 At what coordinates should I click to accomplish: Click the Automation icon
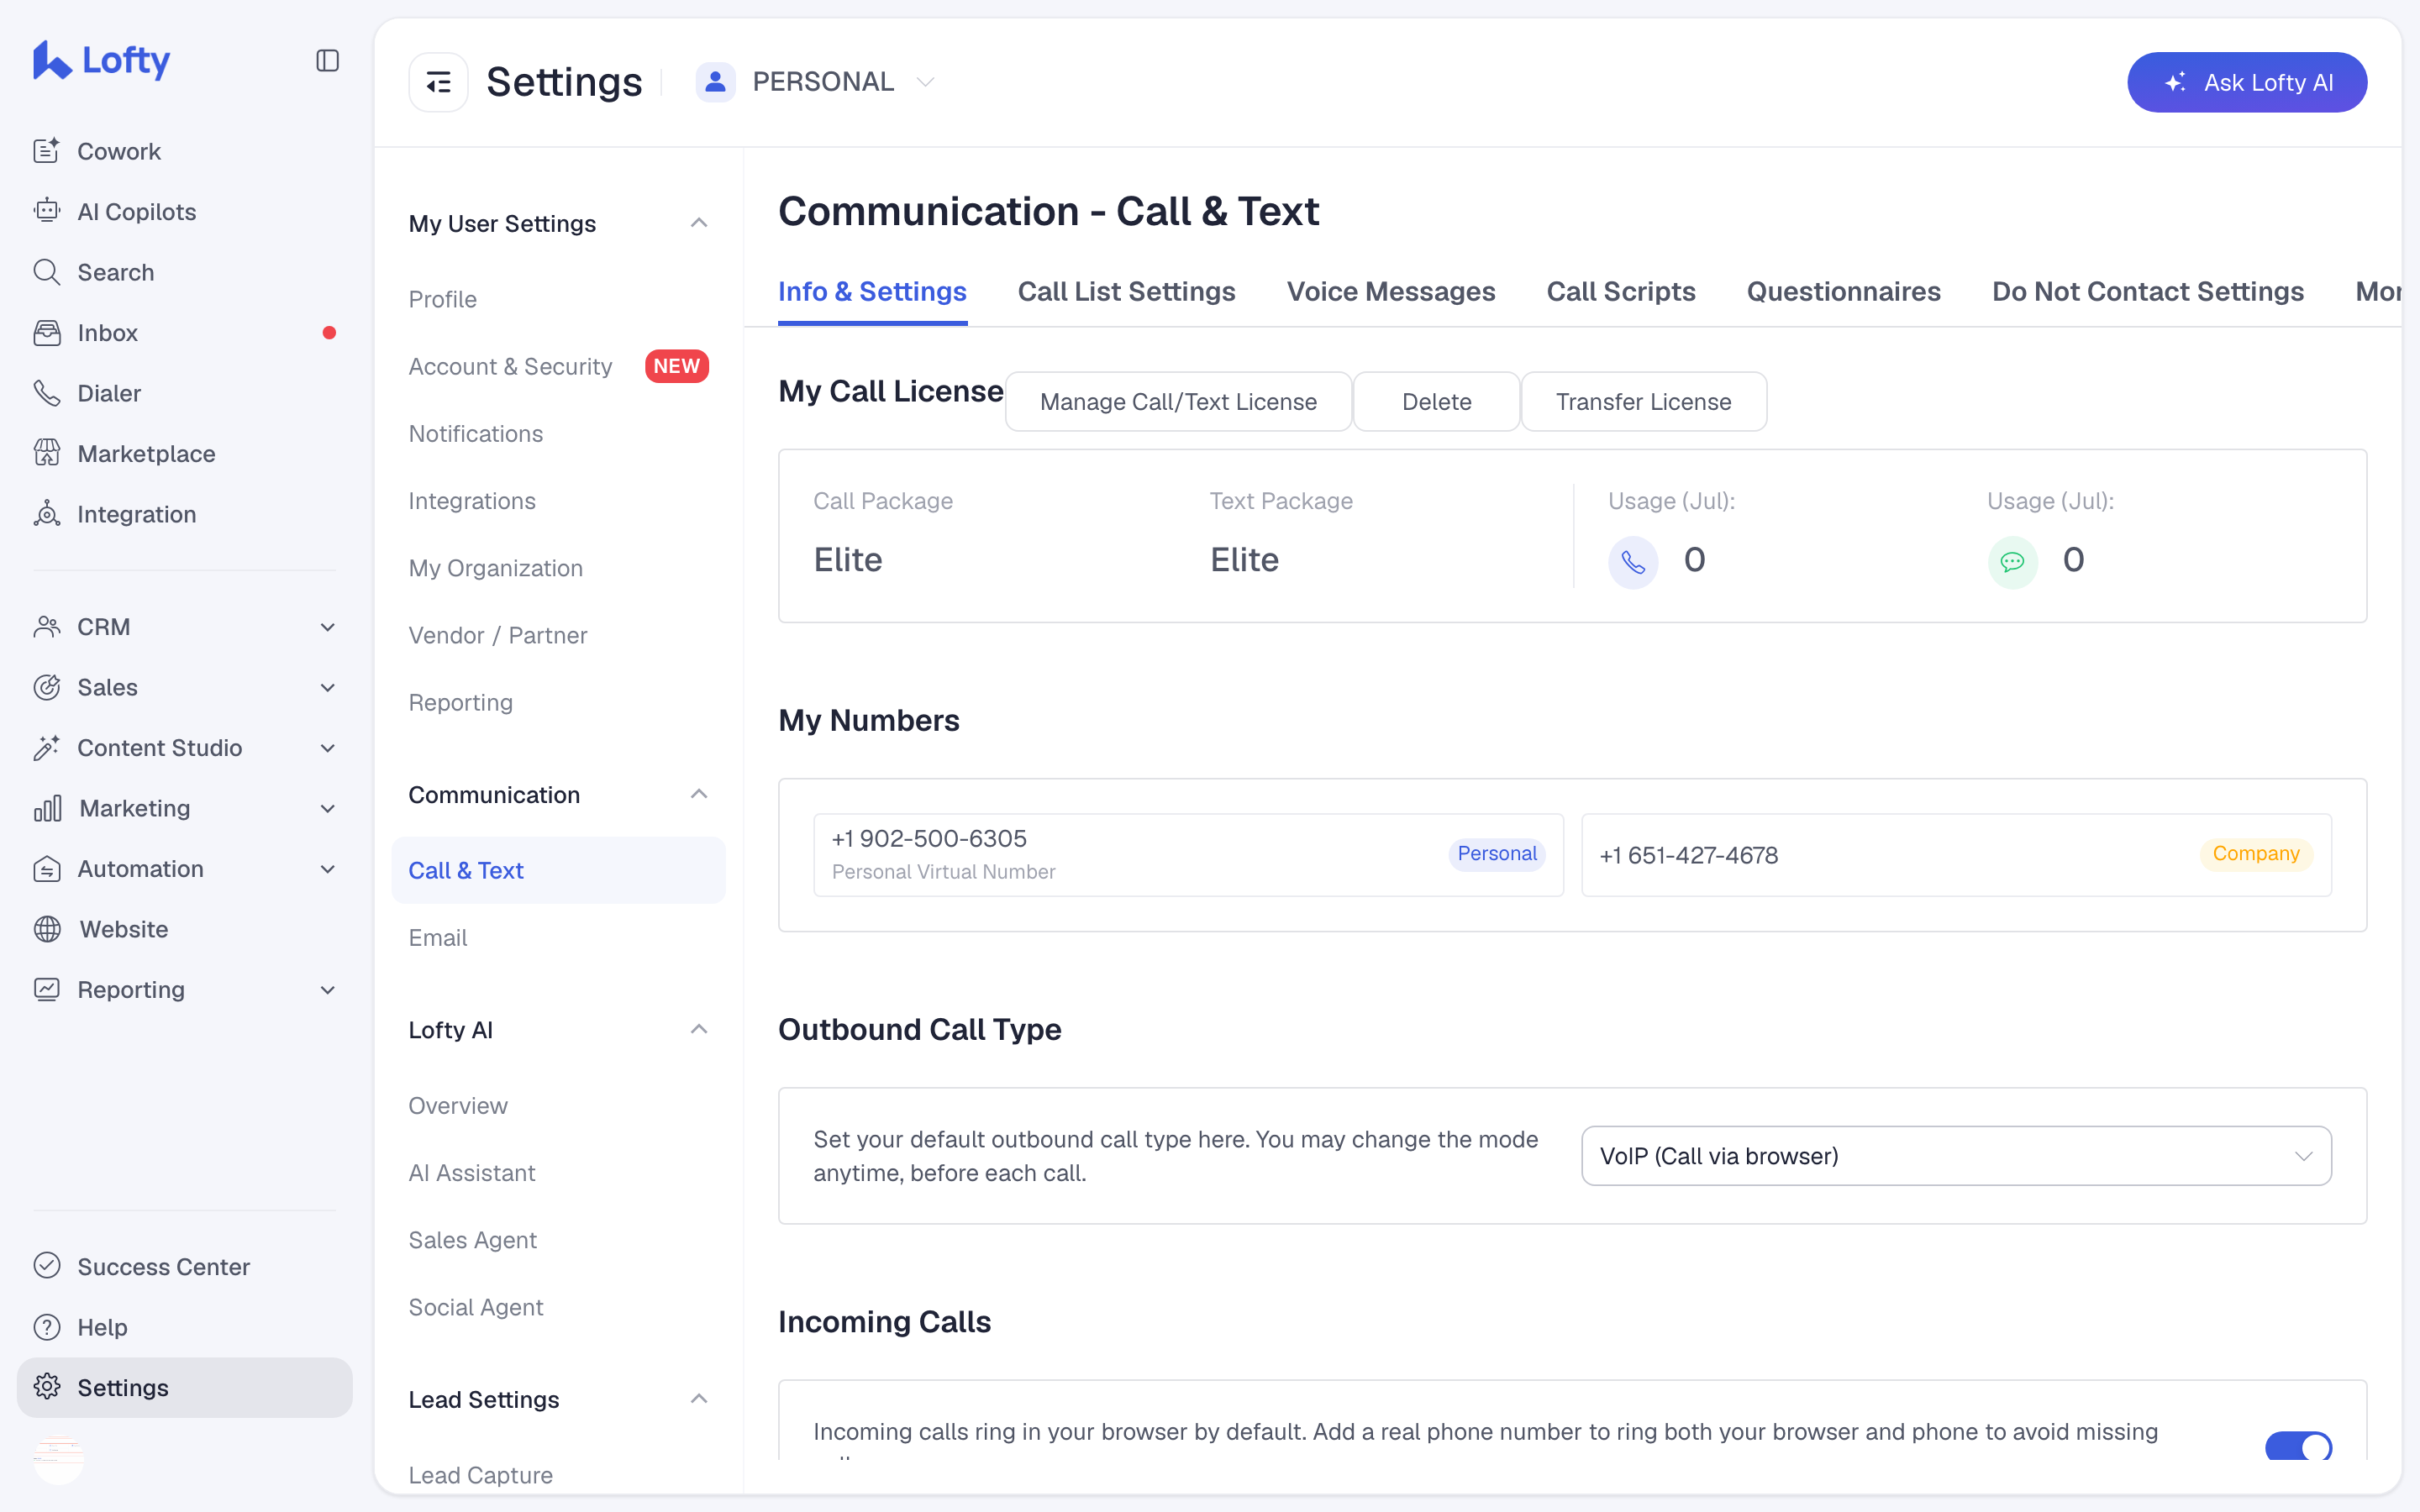tap(47, 869)
